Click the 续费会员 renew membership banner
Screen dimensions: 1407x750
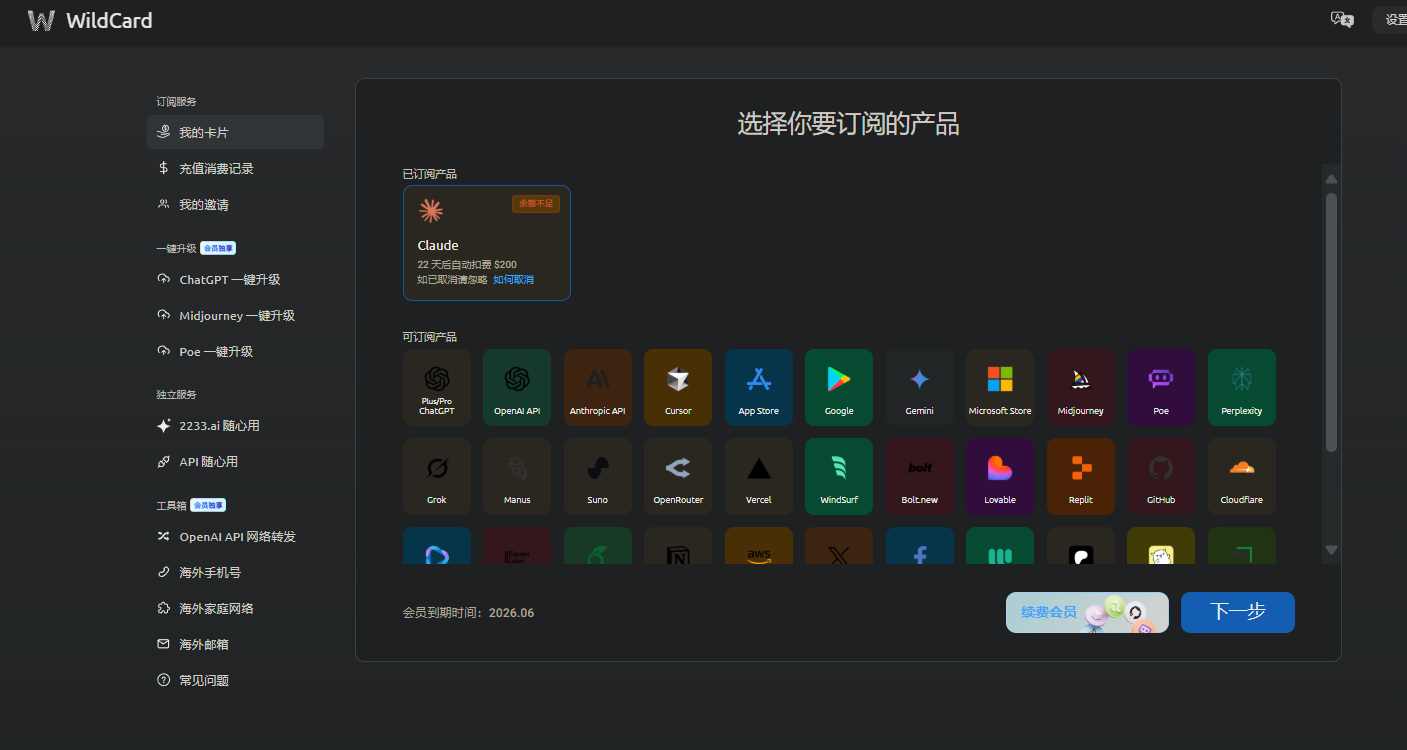1086,612
